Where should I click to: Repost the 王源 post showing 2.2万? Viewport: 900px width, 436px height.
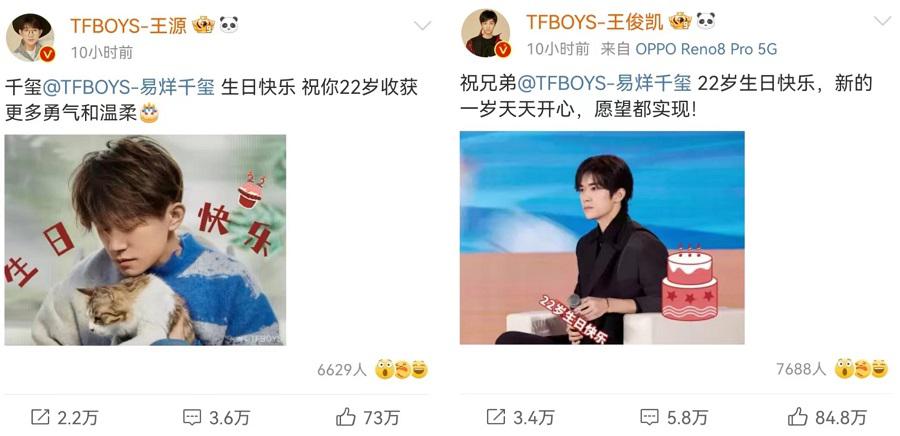pos(64,417)
